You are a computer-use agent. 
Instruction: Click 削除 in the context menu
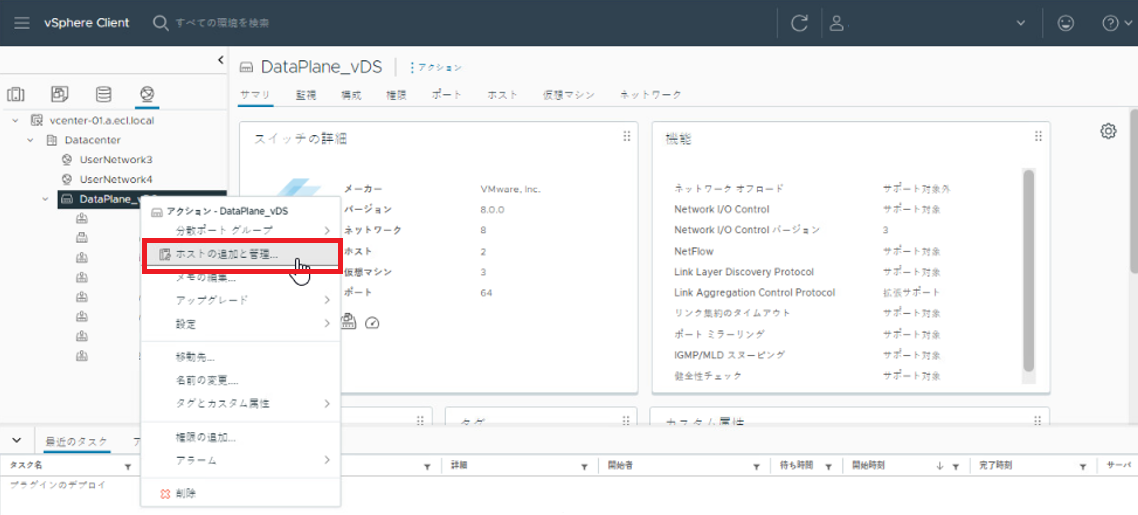[x=185, y=493]
